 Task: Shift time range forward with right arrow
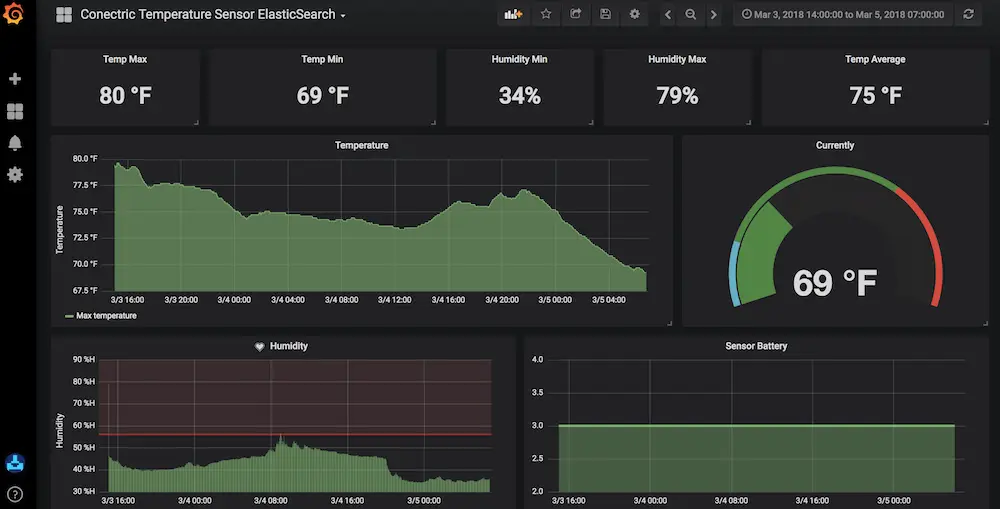[714, 14]
